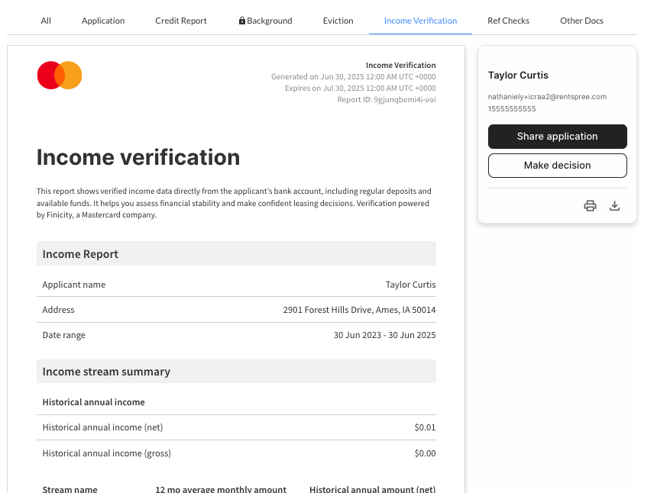Click the net income value $0.01
670x493 pixels.
425,427
